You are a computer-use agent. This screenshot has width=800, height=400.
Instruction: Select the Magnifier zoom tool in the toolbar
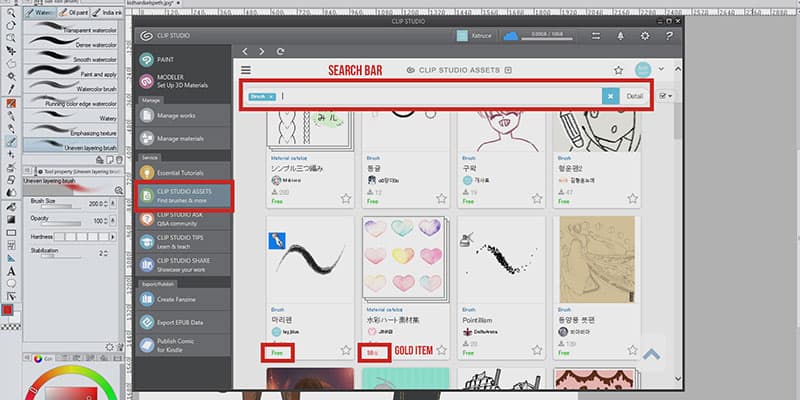(11, 13)
